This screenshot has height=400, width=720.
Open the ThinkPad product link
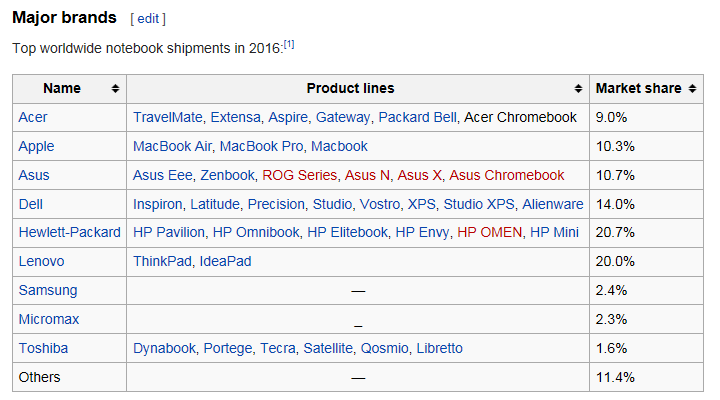(x=161, y=261)
